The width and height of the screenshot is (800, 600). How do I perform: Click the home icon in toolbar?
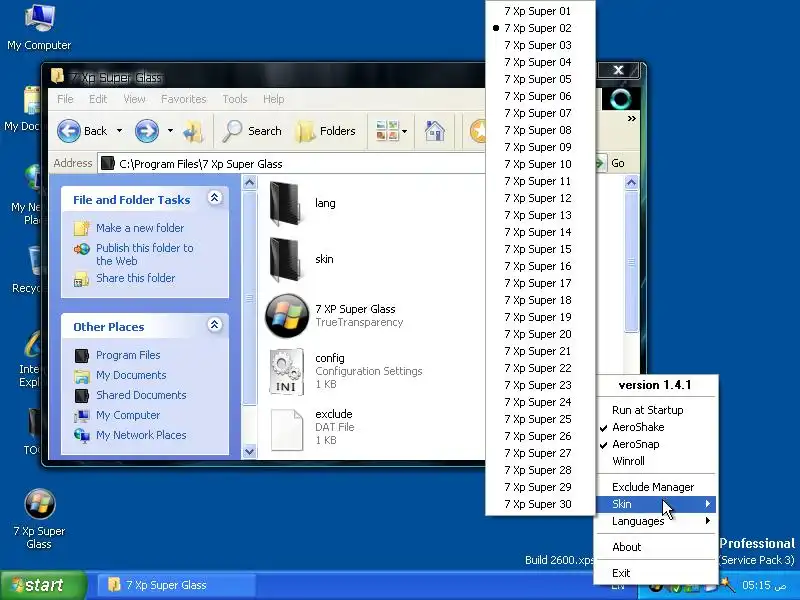434,131
